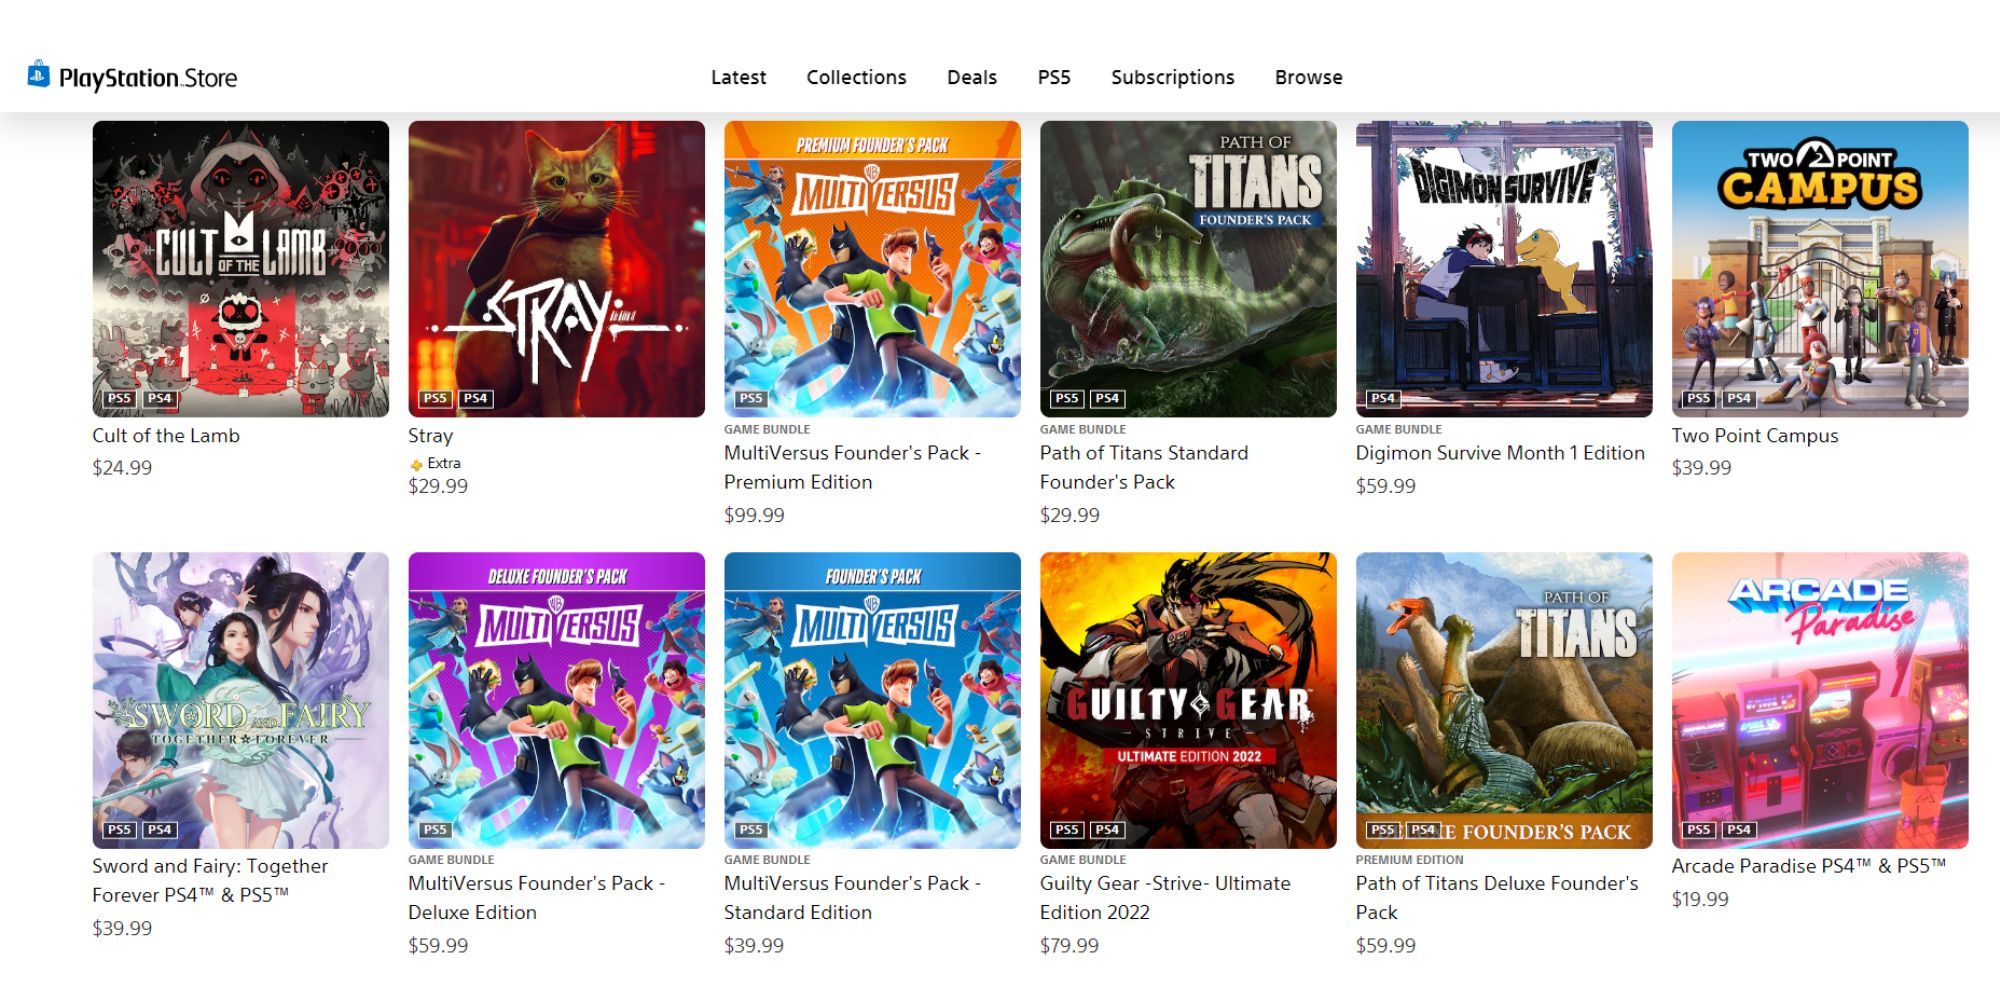Open the Arcade Paradise cover art

(1820, 700)
